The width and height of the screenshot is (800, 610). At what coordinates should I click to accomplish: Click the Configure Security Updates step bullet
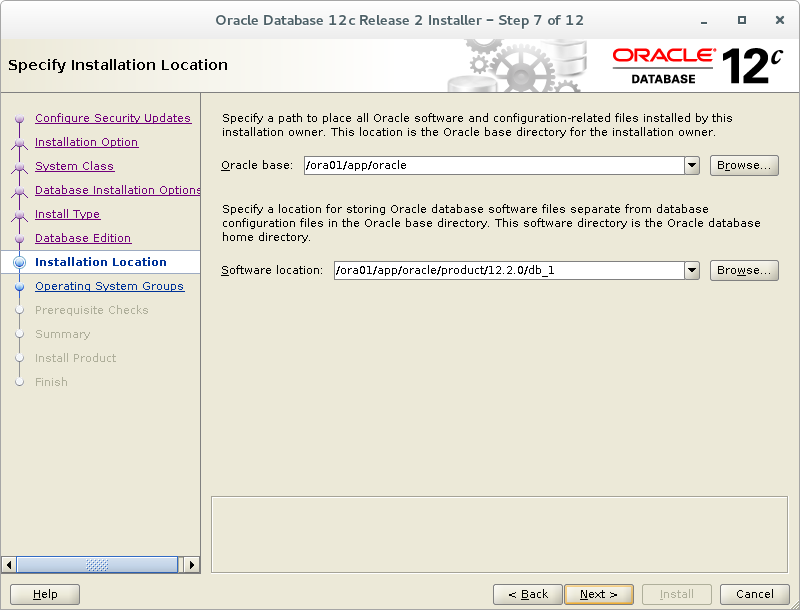coord(19,118)
